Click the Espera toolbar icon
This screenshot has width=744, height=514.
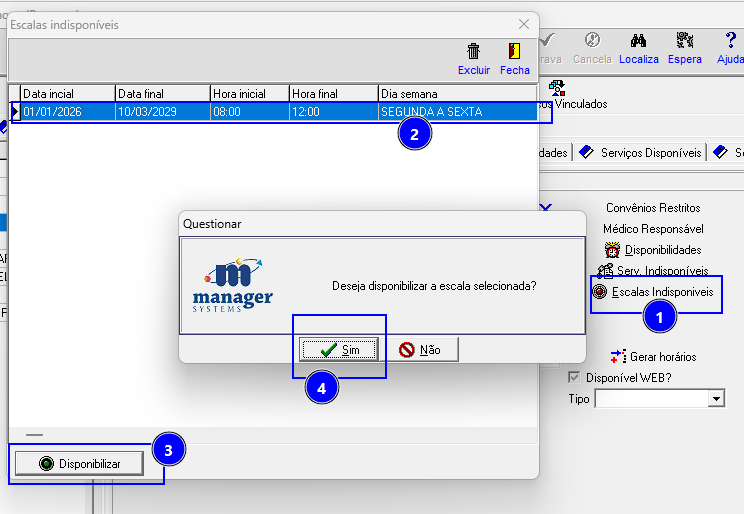point(685,41)
